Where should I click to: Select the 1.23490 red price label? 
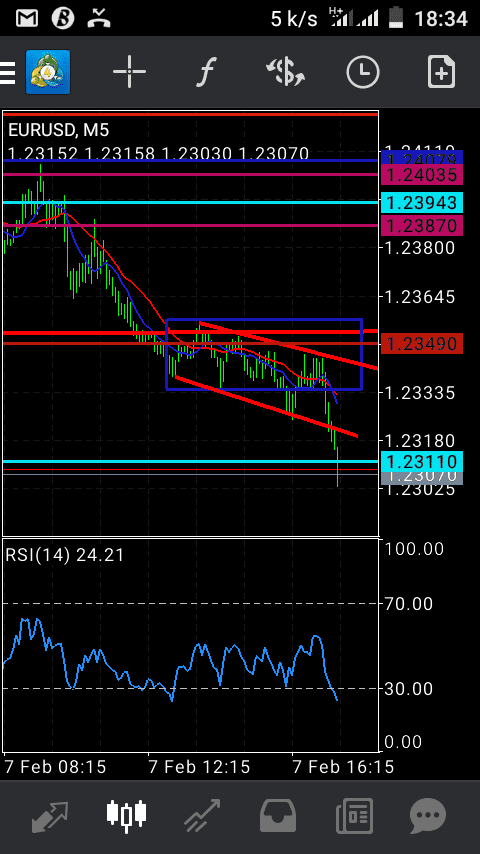[422, 344]
